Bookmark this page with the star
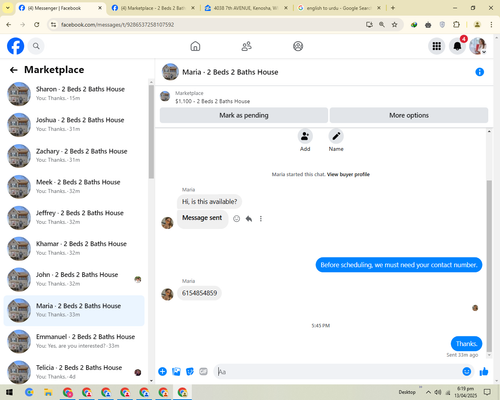 click(x=394, y=24)
